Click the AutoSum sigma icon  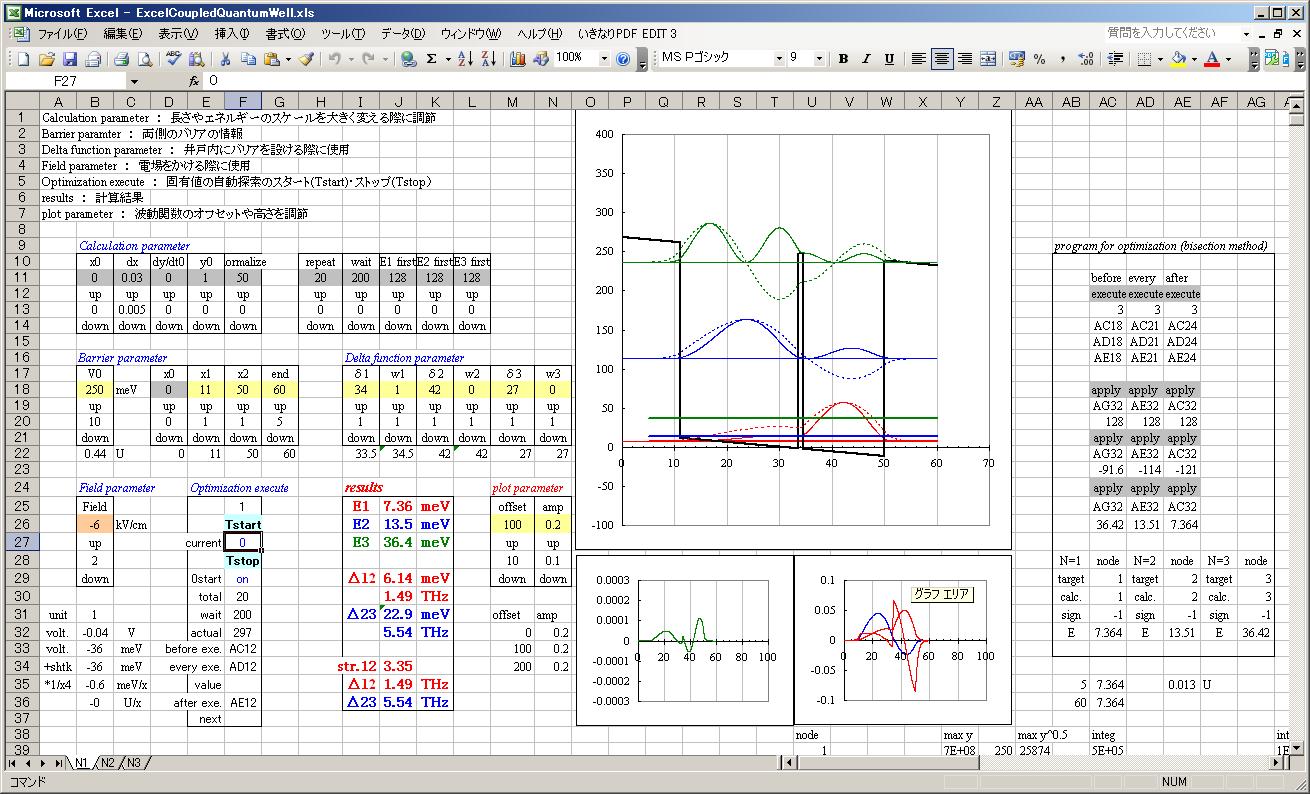coord(432,59)
